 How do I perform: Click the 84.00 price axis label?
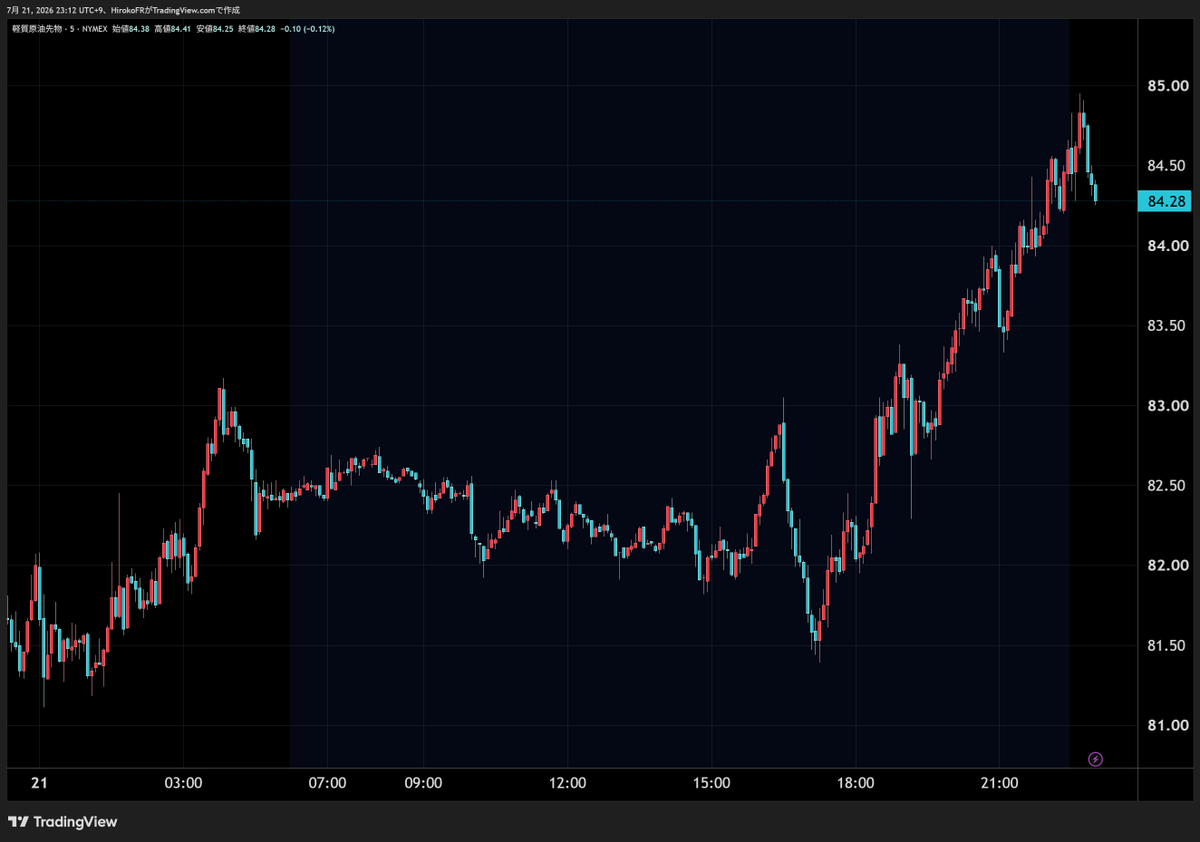click(x=1167, y=246)
